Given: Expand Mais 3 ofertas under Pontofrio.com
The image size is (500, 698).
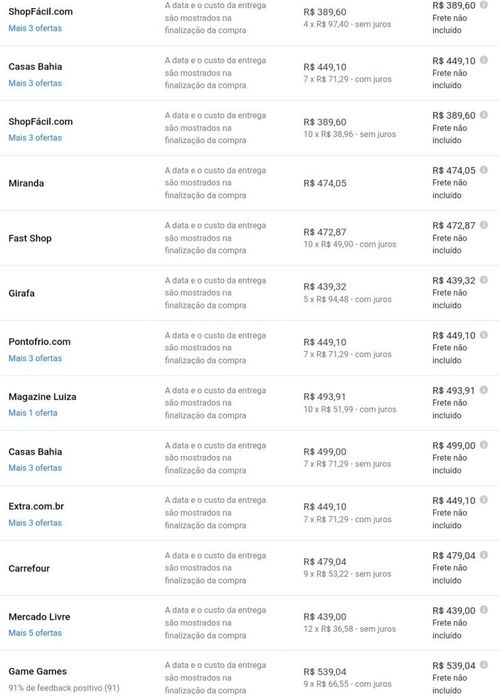Looking at the screenshot, I should 35,358.
